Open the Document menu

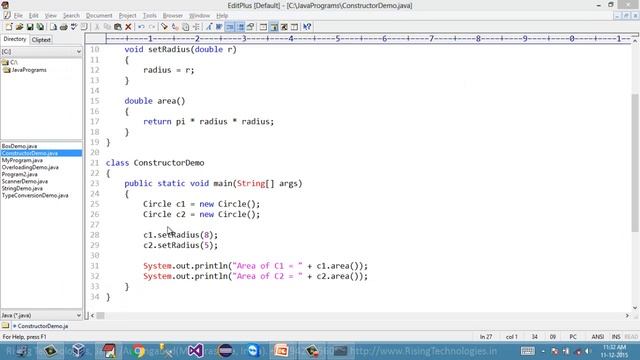pos(99,16)
